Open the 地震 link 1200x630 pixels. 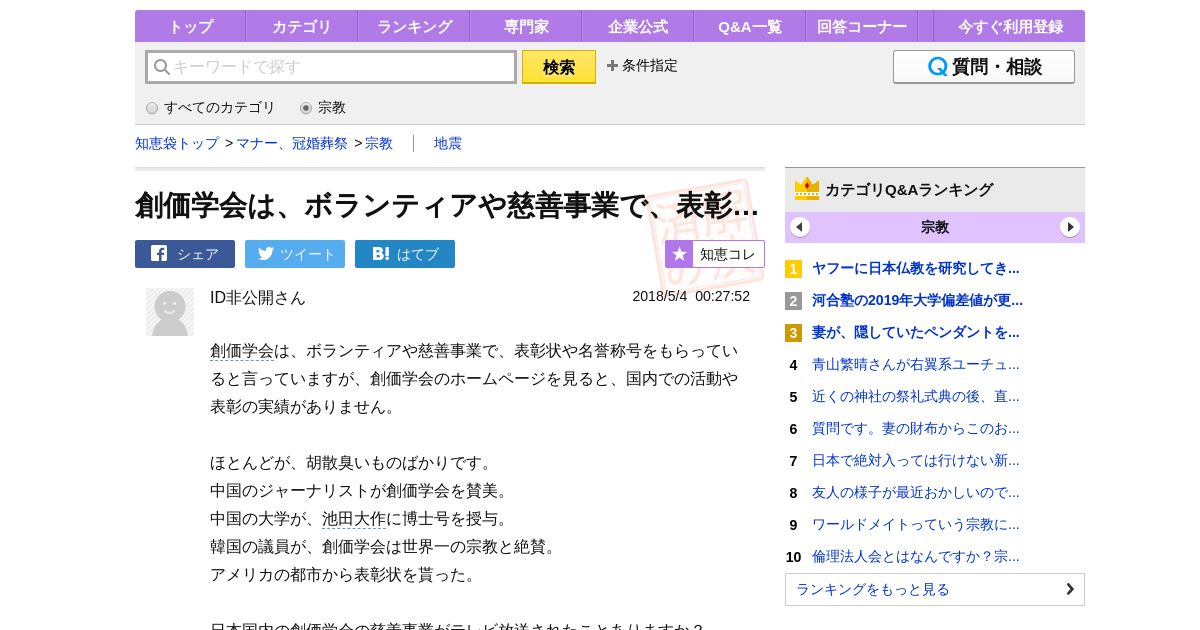pos(448,143)
